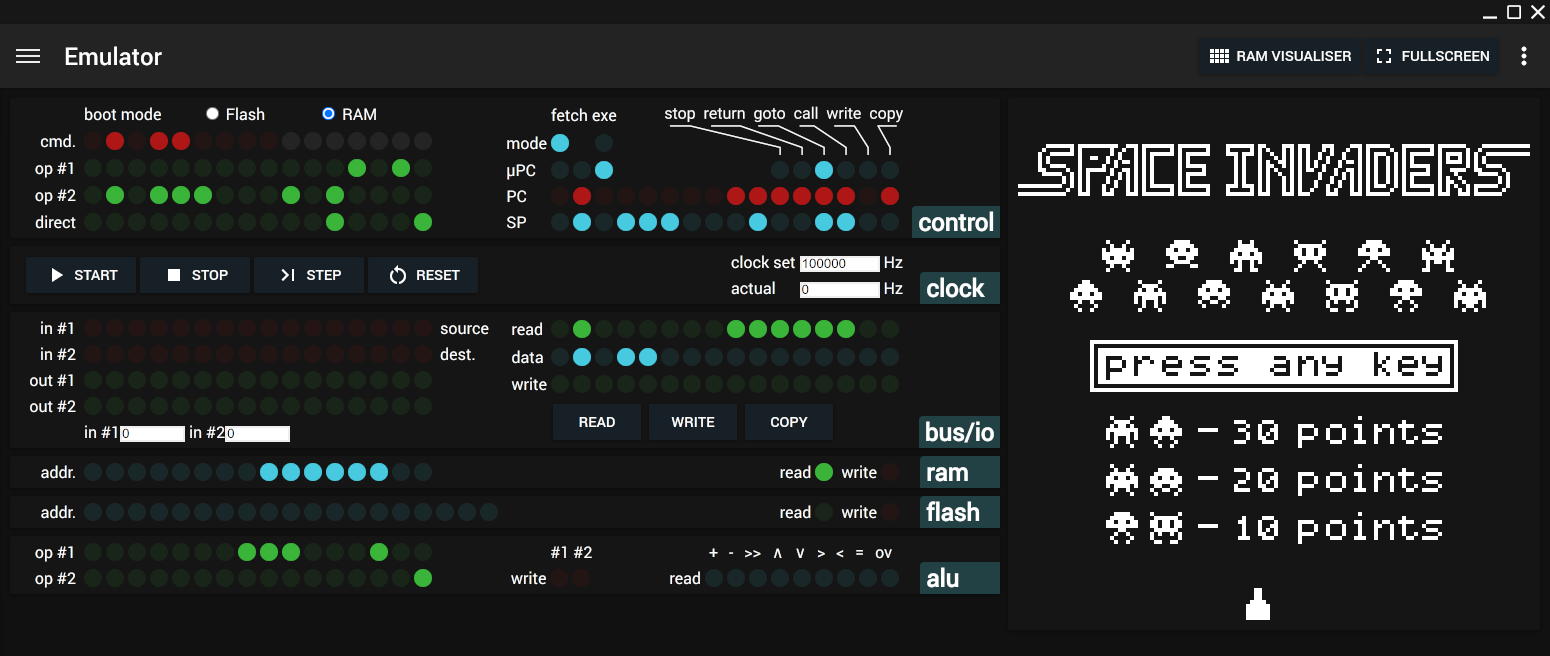Image resolution: width=1550 pixels, height=656 pixels.
Task: Click the player ship sprite
Action: (x=1258, y=603)
